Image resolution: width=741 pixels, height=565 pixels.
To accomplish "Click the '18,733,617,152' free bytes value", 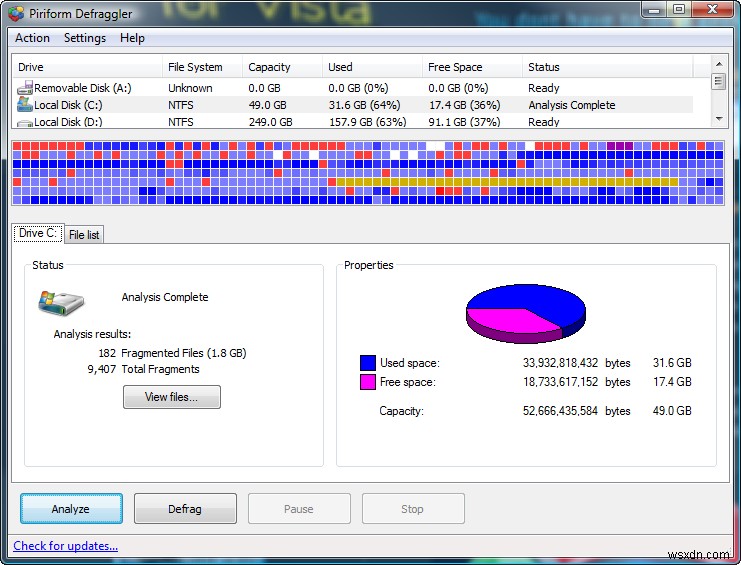I will [560, 382].
